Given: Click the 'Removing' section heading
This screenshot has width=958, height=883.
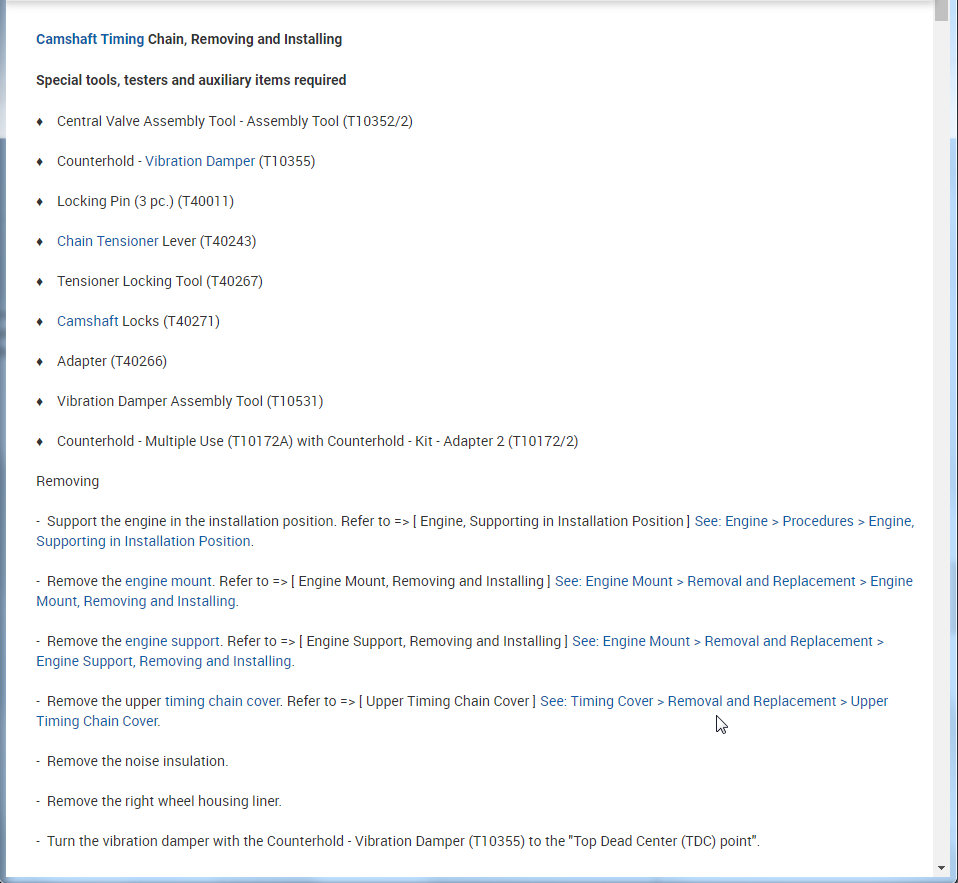Looking at the screenshot, I should [x=67, y=482].
